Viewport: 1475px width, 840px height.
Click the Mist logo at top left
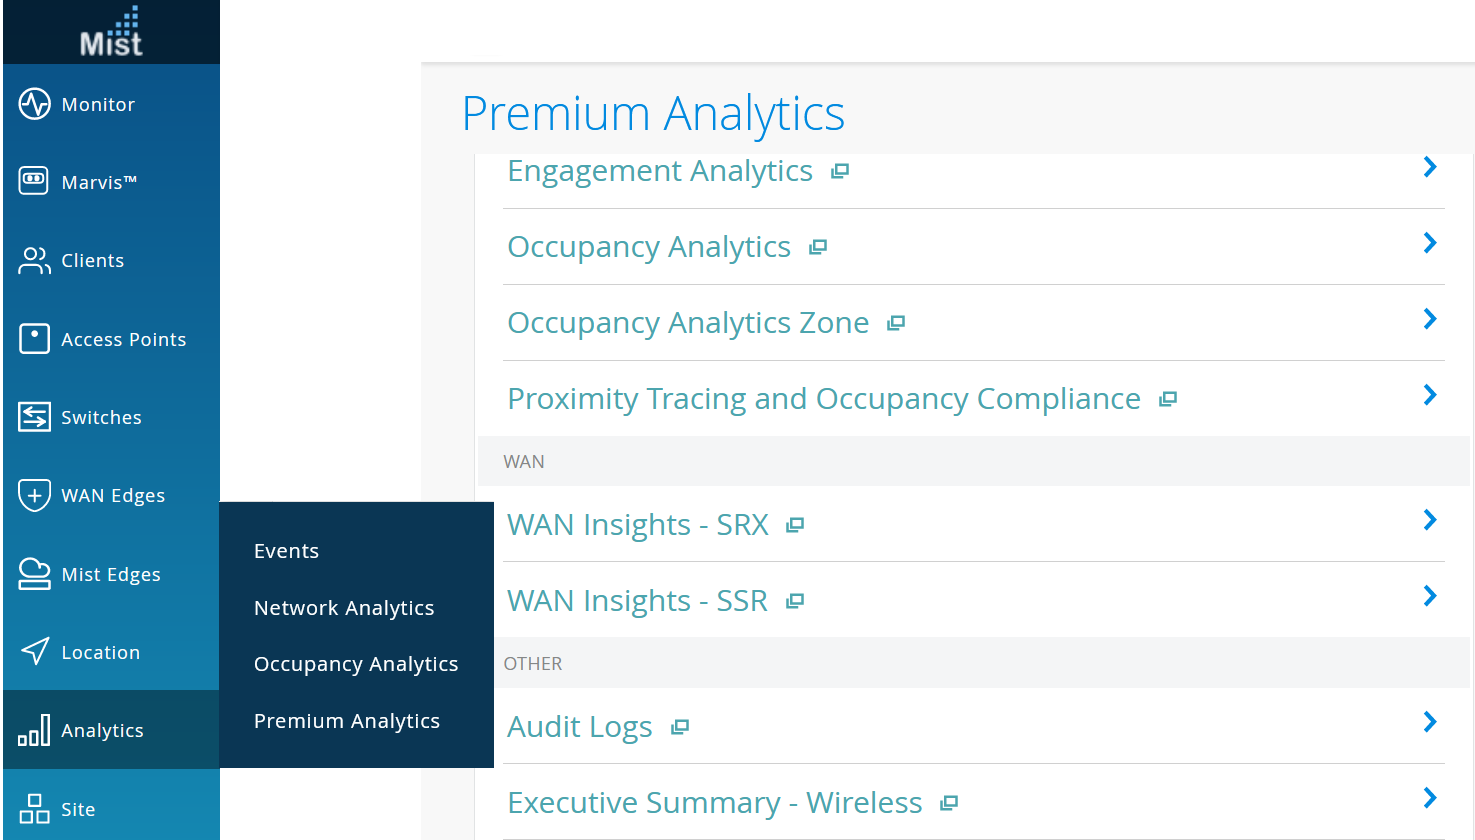pos(111,32)
